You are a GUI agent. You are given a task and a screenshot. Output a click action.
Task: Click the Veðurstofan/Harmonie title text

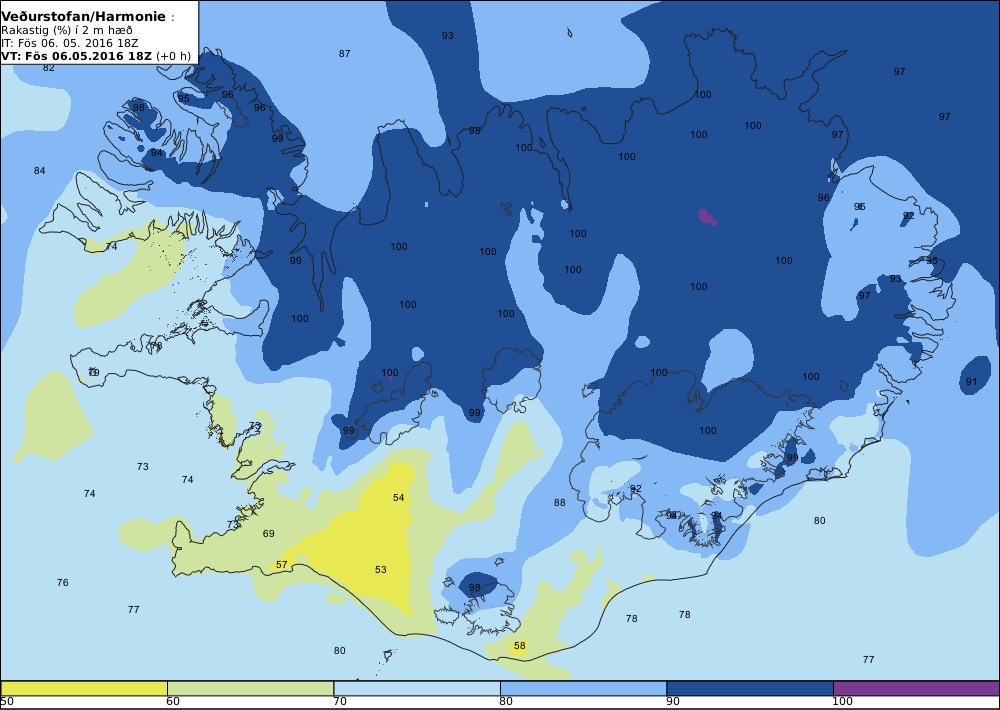(84, 17)
